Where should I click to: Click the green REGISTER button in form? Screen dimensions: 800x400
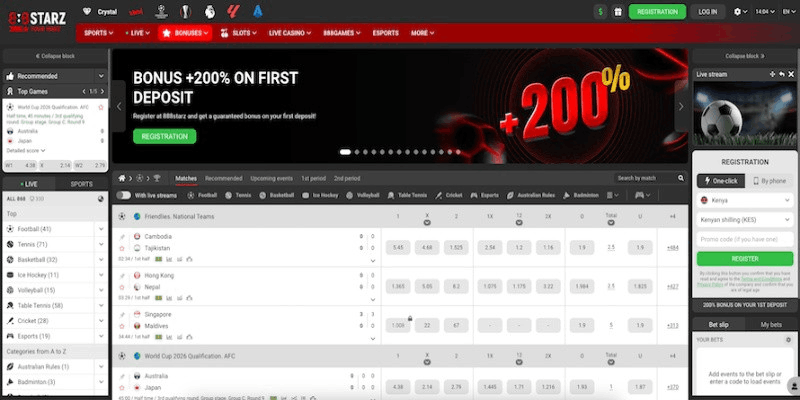click(x=744, y=258)
